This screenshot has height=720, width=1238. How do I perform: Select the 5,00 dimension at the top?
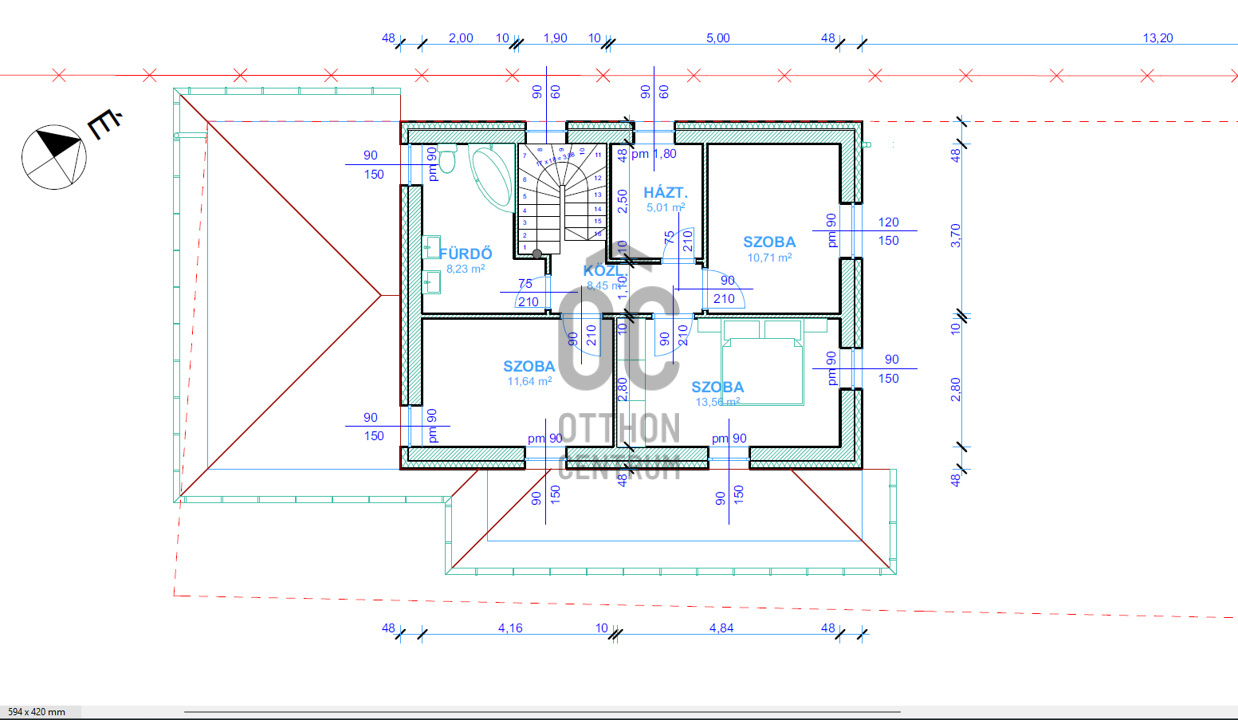coord(718,38)
